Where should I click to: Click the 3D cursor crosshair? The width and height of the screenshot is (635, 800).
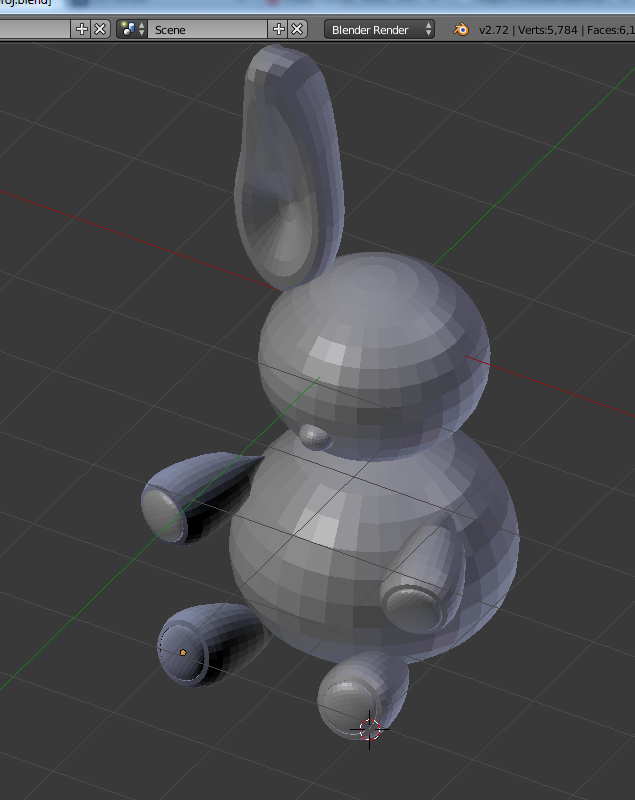click(x=369, y=730)
